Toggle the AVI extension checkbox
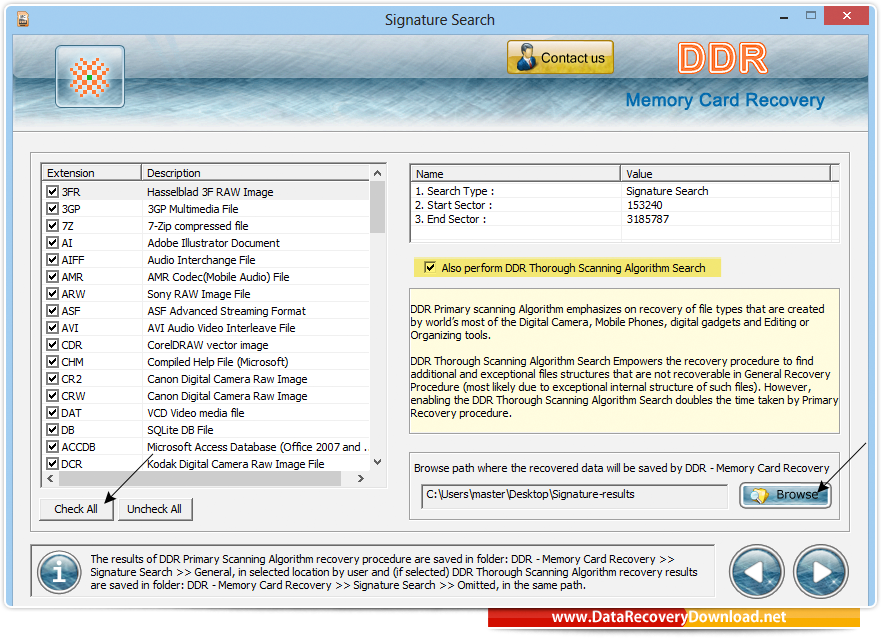The height and width of the screenshot is (638, 881). pyautogui.click(x=53, y=327)
